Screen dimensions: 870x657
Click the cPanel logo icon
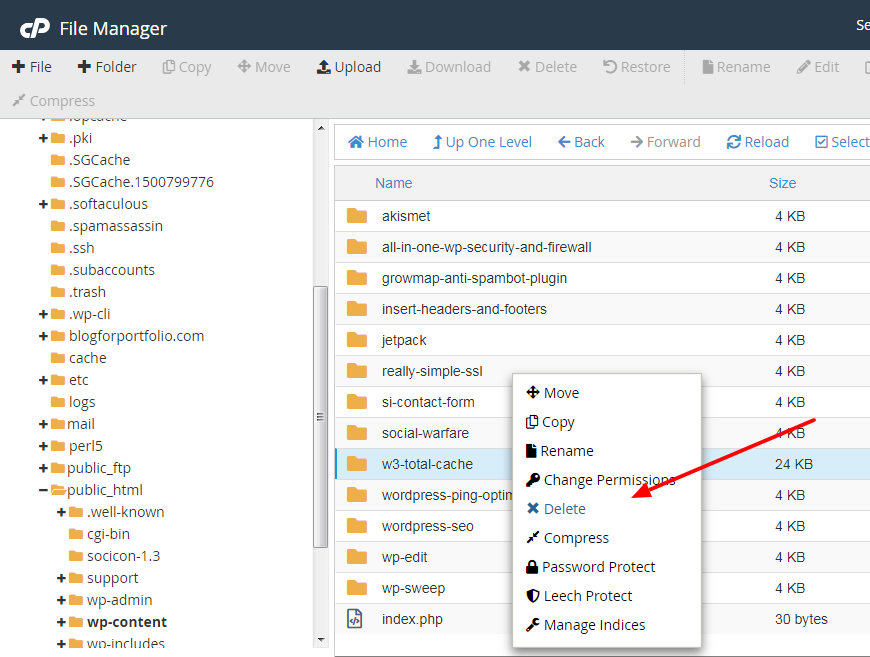(x=34, y=28)
